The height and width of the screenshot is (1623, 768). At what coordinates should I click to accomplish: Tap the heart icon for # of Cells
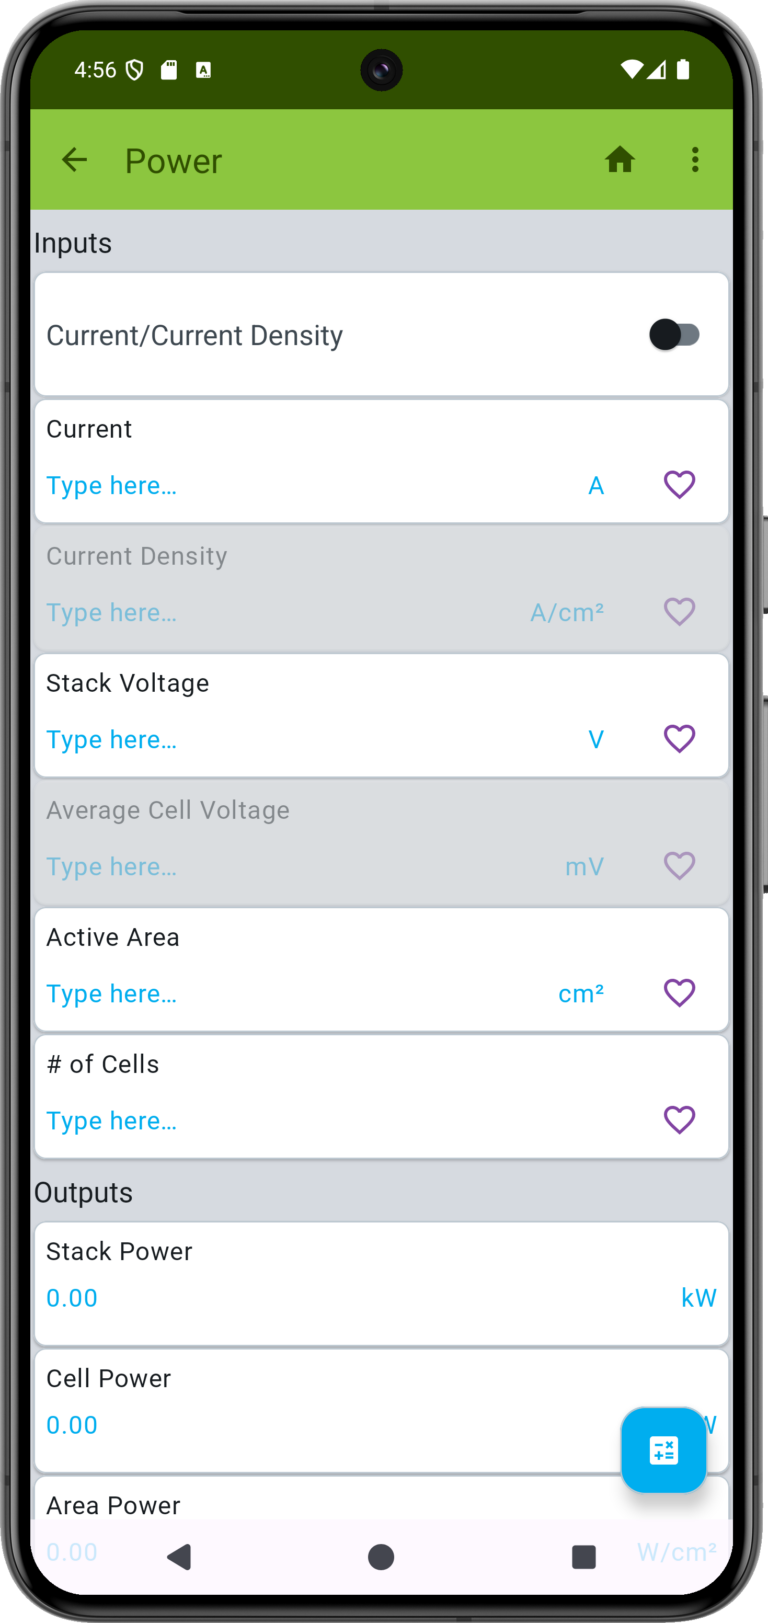coord(680,1120)
